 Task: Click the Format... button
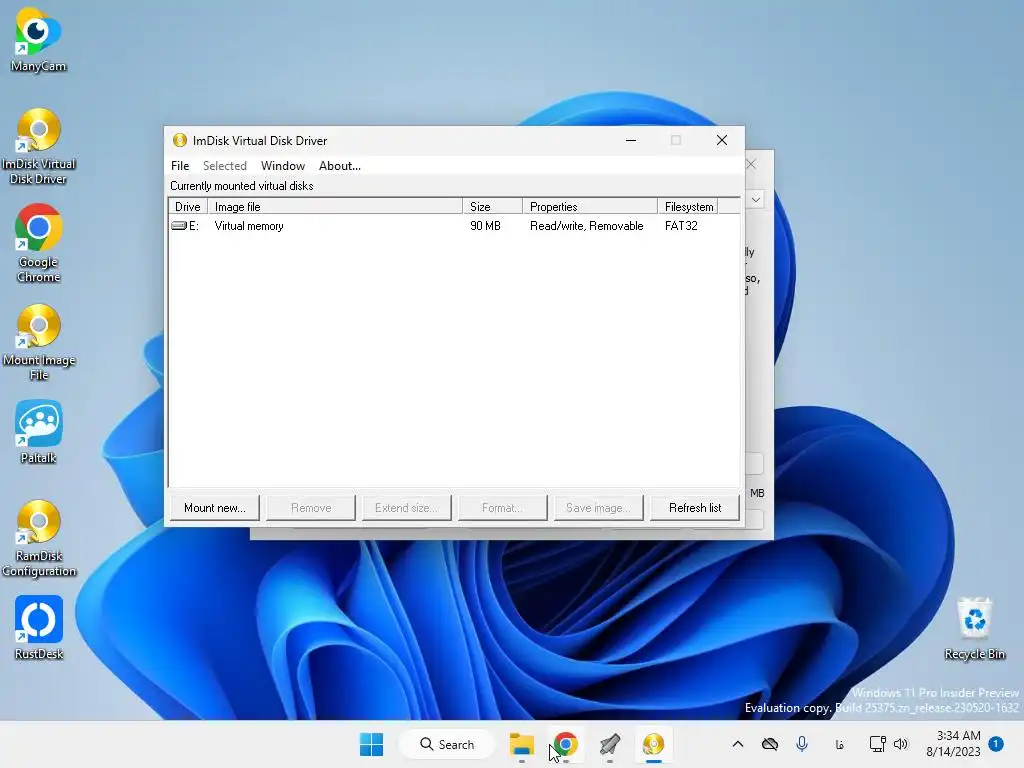pos(503,508)
